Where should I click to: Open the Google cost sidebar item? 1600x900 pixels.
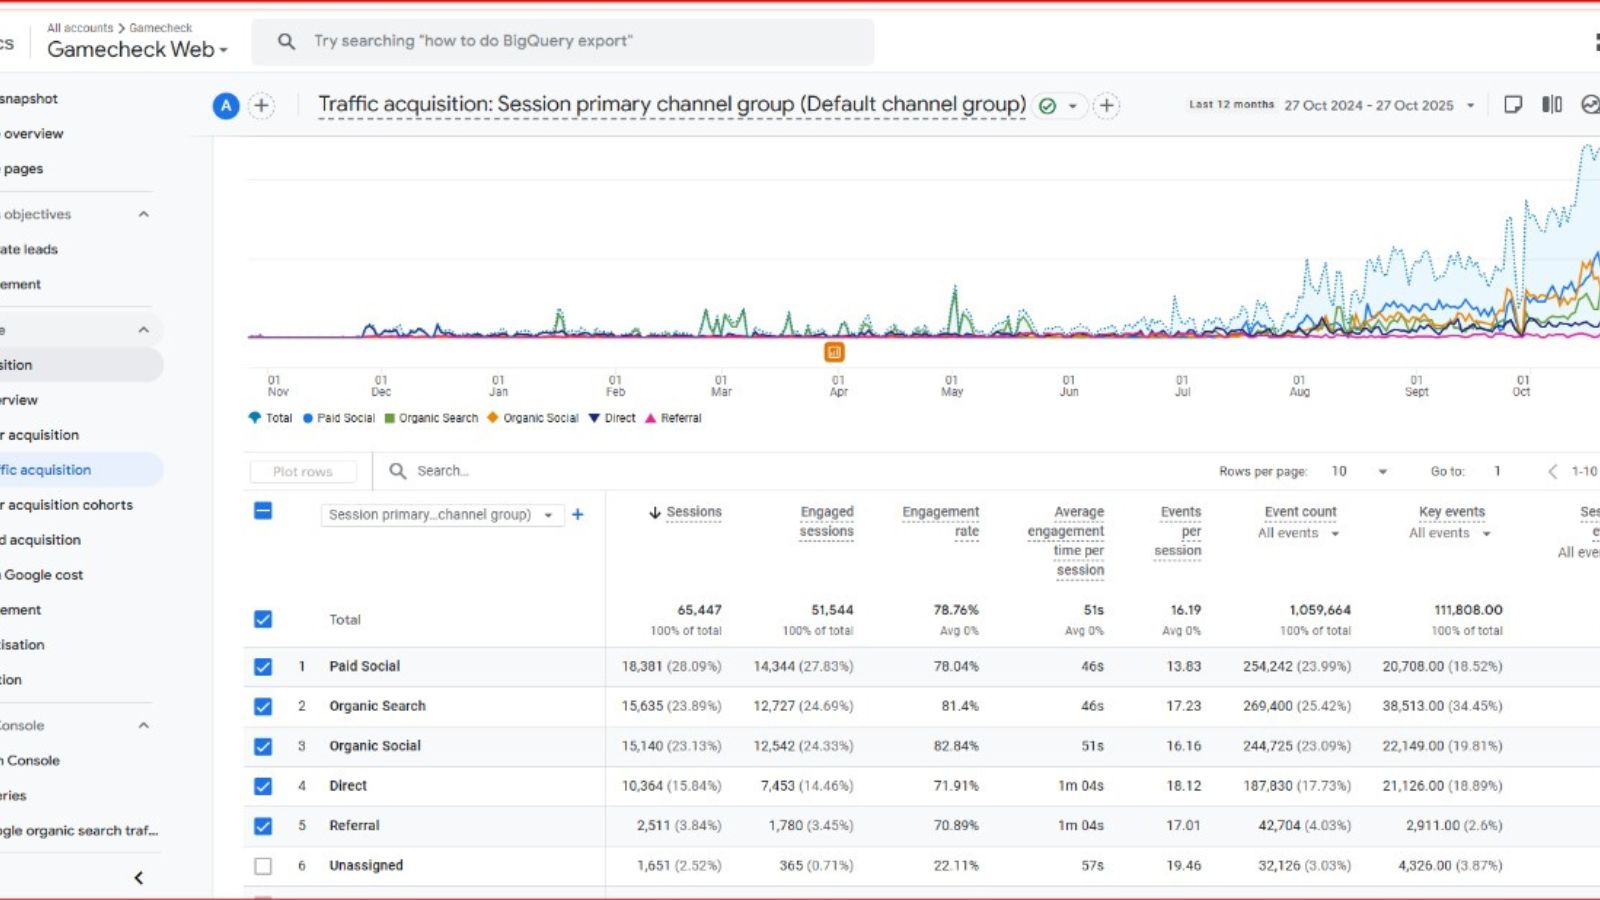[42, 575]
